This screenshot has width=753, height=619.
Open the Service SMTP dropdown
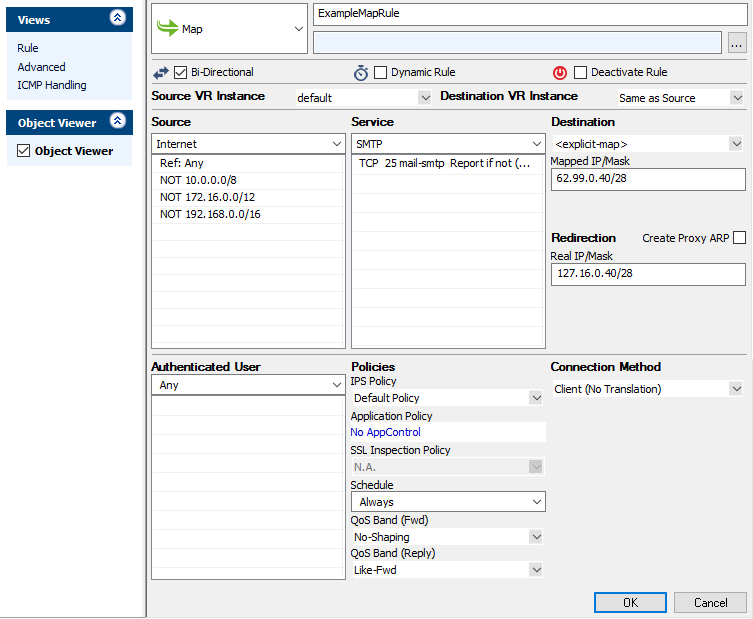(448, 144)
